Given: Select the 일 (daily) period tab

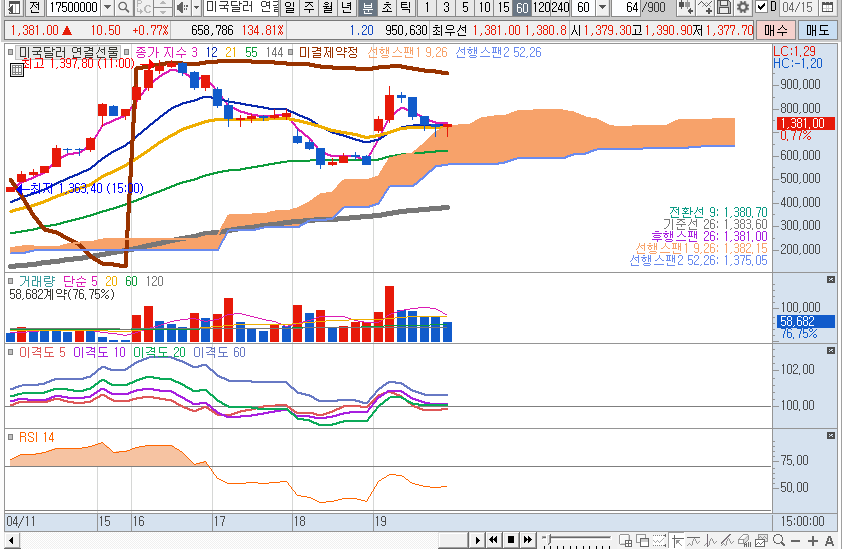Looking at the screenshot, I should tap(290, 8).
